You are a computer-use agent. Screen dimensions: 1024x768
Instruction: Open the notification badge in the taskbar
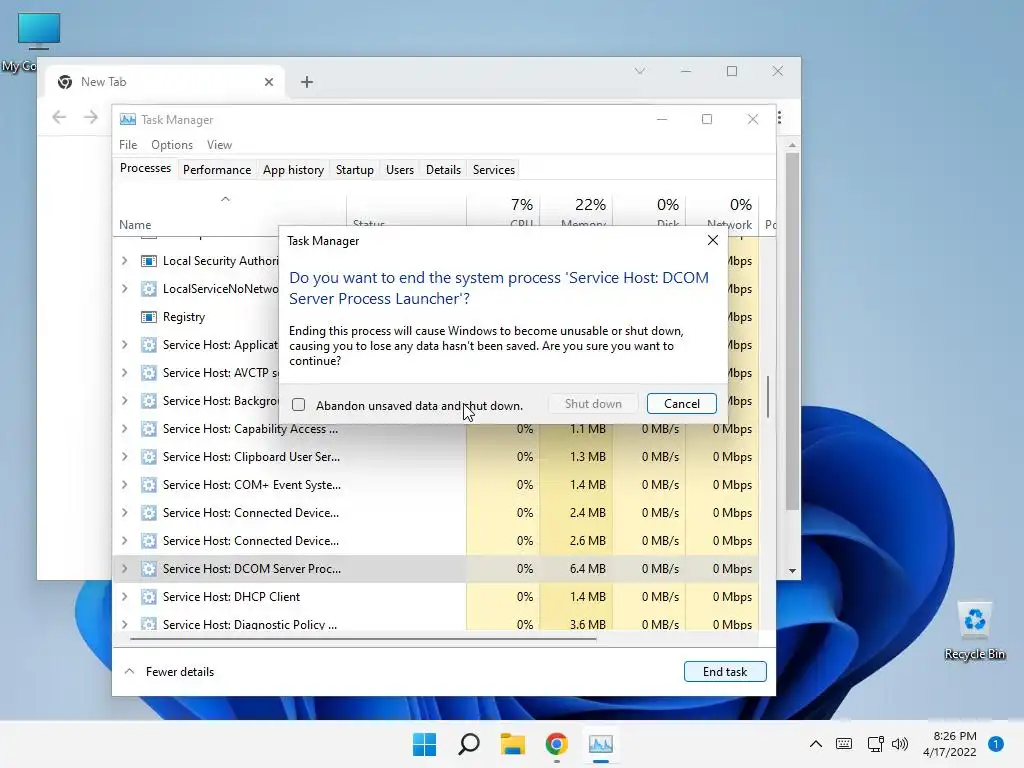(996, 744)
